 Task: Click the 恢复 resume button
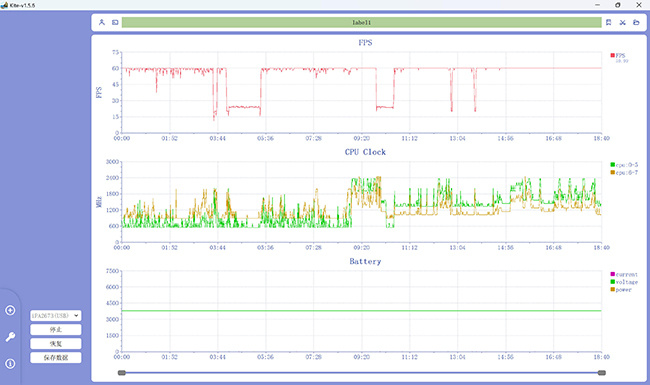(x=56, y=344)
